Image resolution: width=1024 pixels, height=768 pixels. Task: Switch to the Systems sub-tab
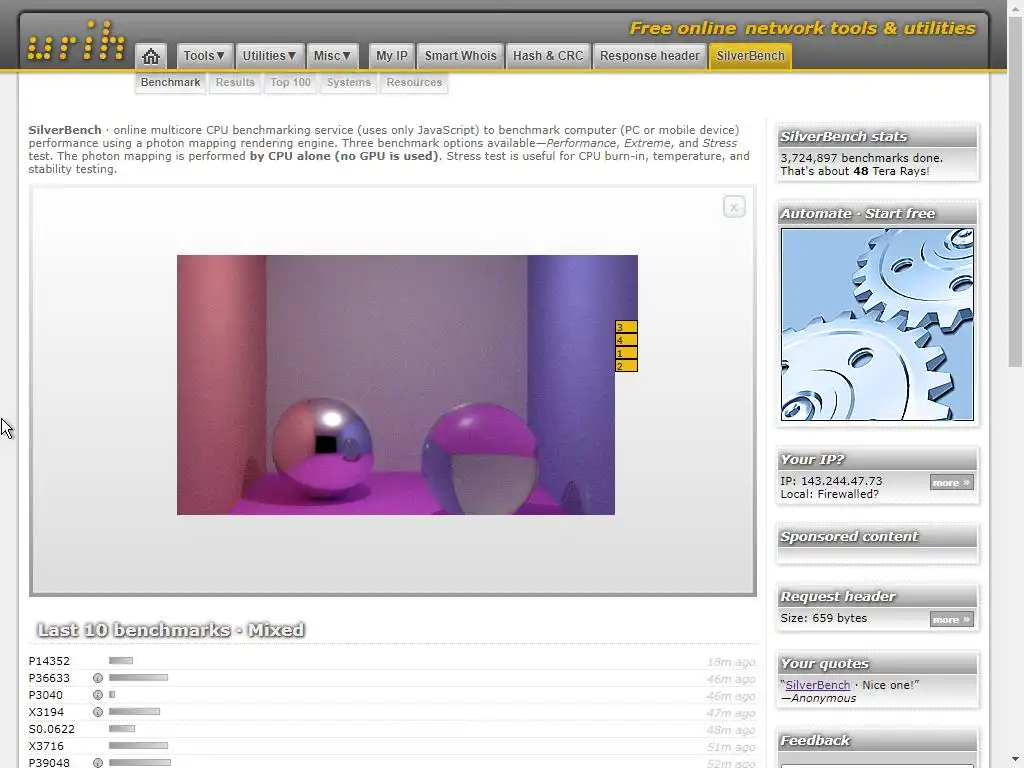[349, 83]
